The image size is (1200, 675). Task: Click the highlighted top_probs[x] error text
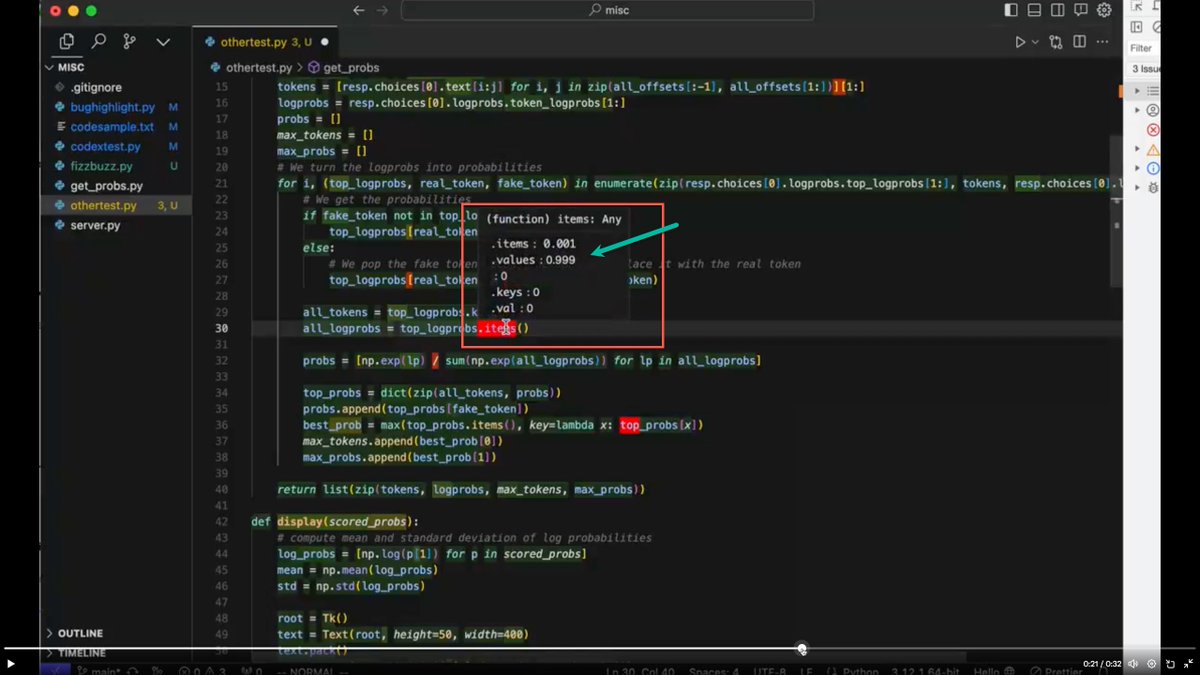coord(659,425)
